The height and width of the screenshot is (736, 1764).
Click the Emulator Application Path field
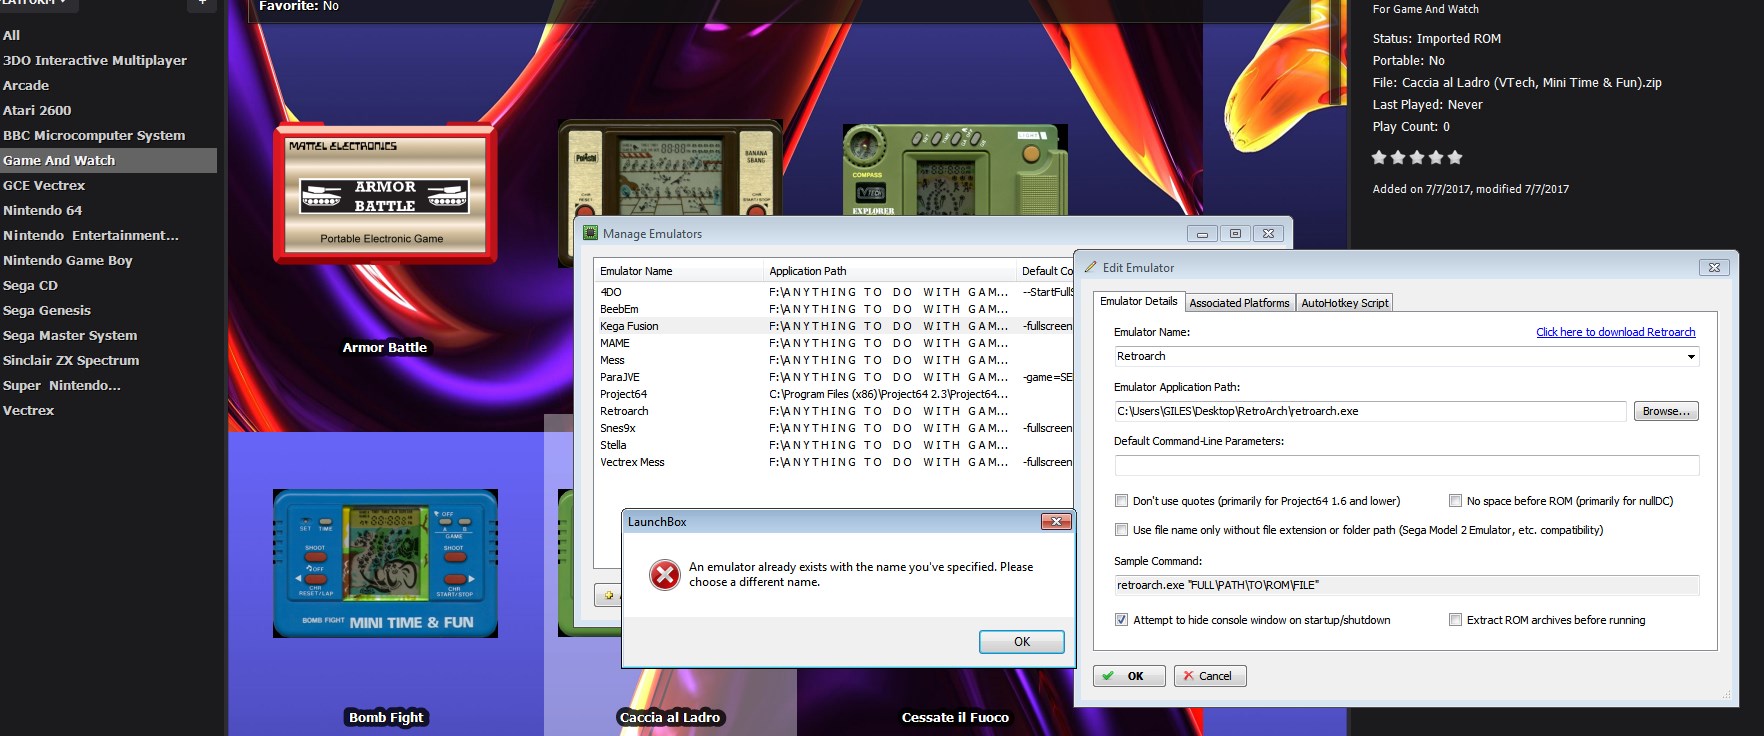tap(1370, 411)
